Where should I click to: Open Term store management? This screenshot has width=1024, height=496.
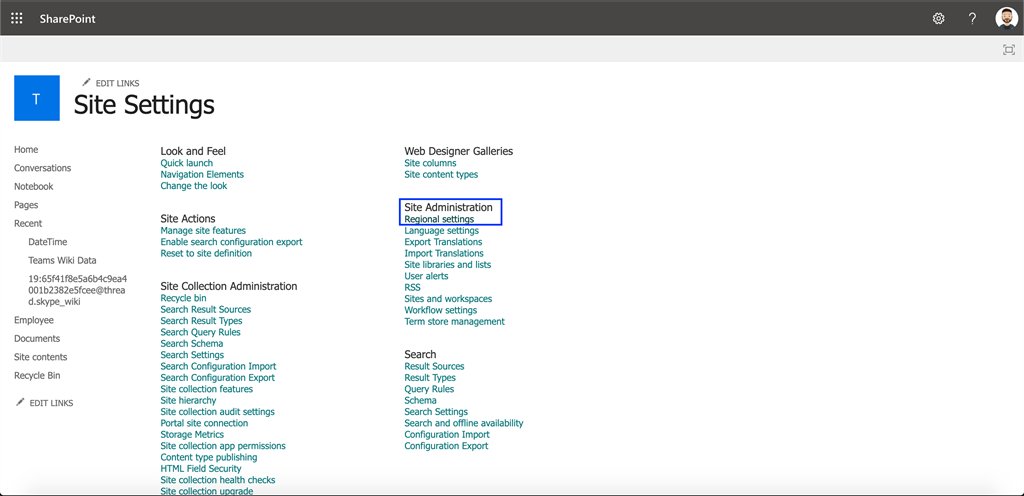pyautogui.click(x=455, y=321)
